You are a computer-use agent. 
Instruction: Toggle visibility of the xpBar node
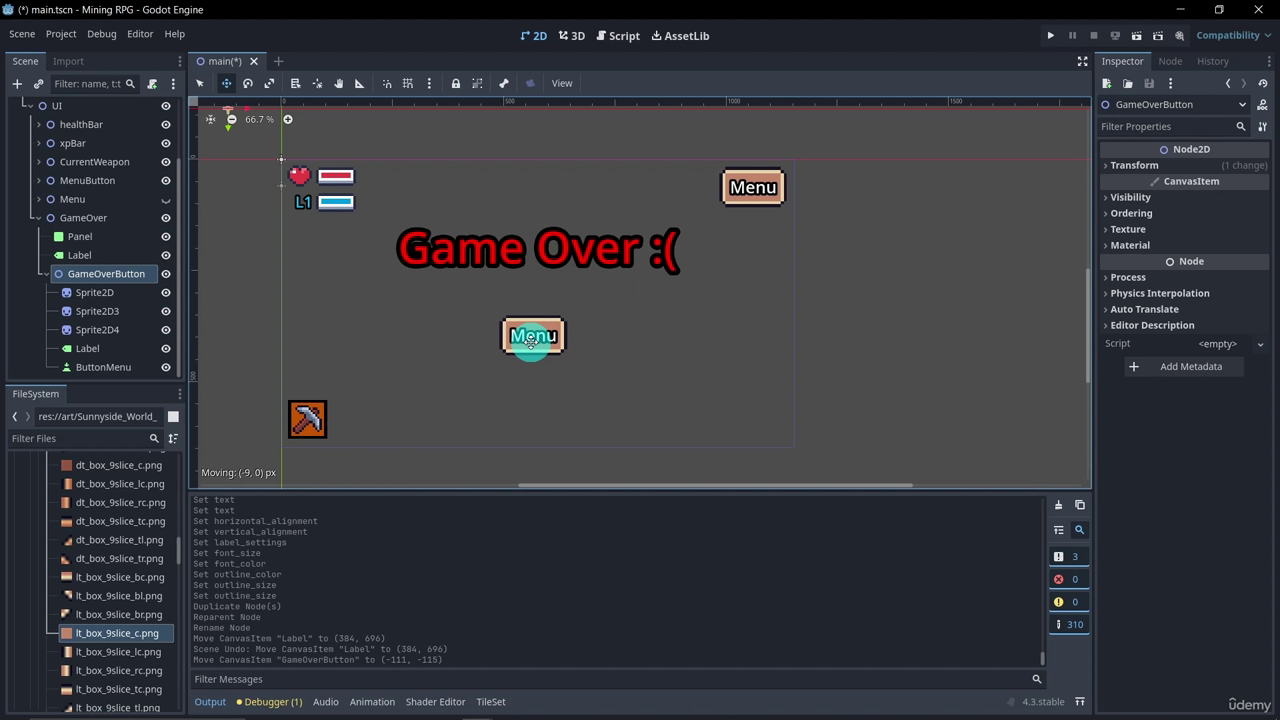pos(166,143)
